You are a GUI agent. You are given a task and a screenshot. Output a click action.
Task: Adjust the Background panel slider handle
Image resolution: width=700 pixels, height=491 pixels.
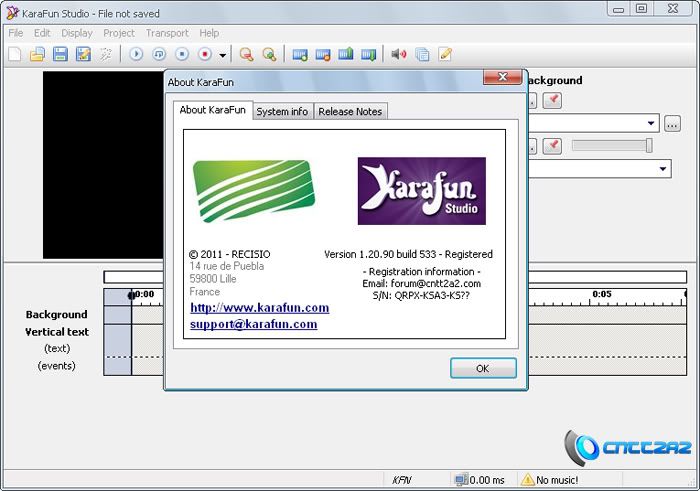click(649, 146)
